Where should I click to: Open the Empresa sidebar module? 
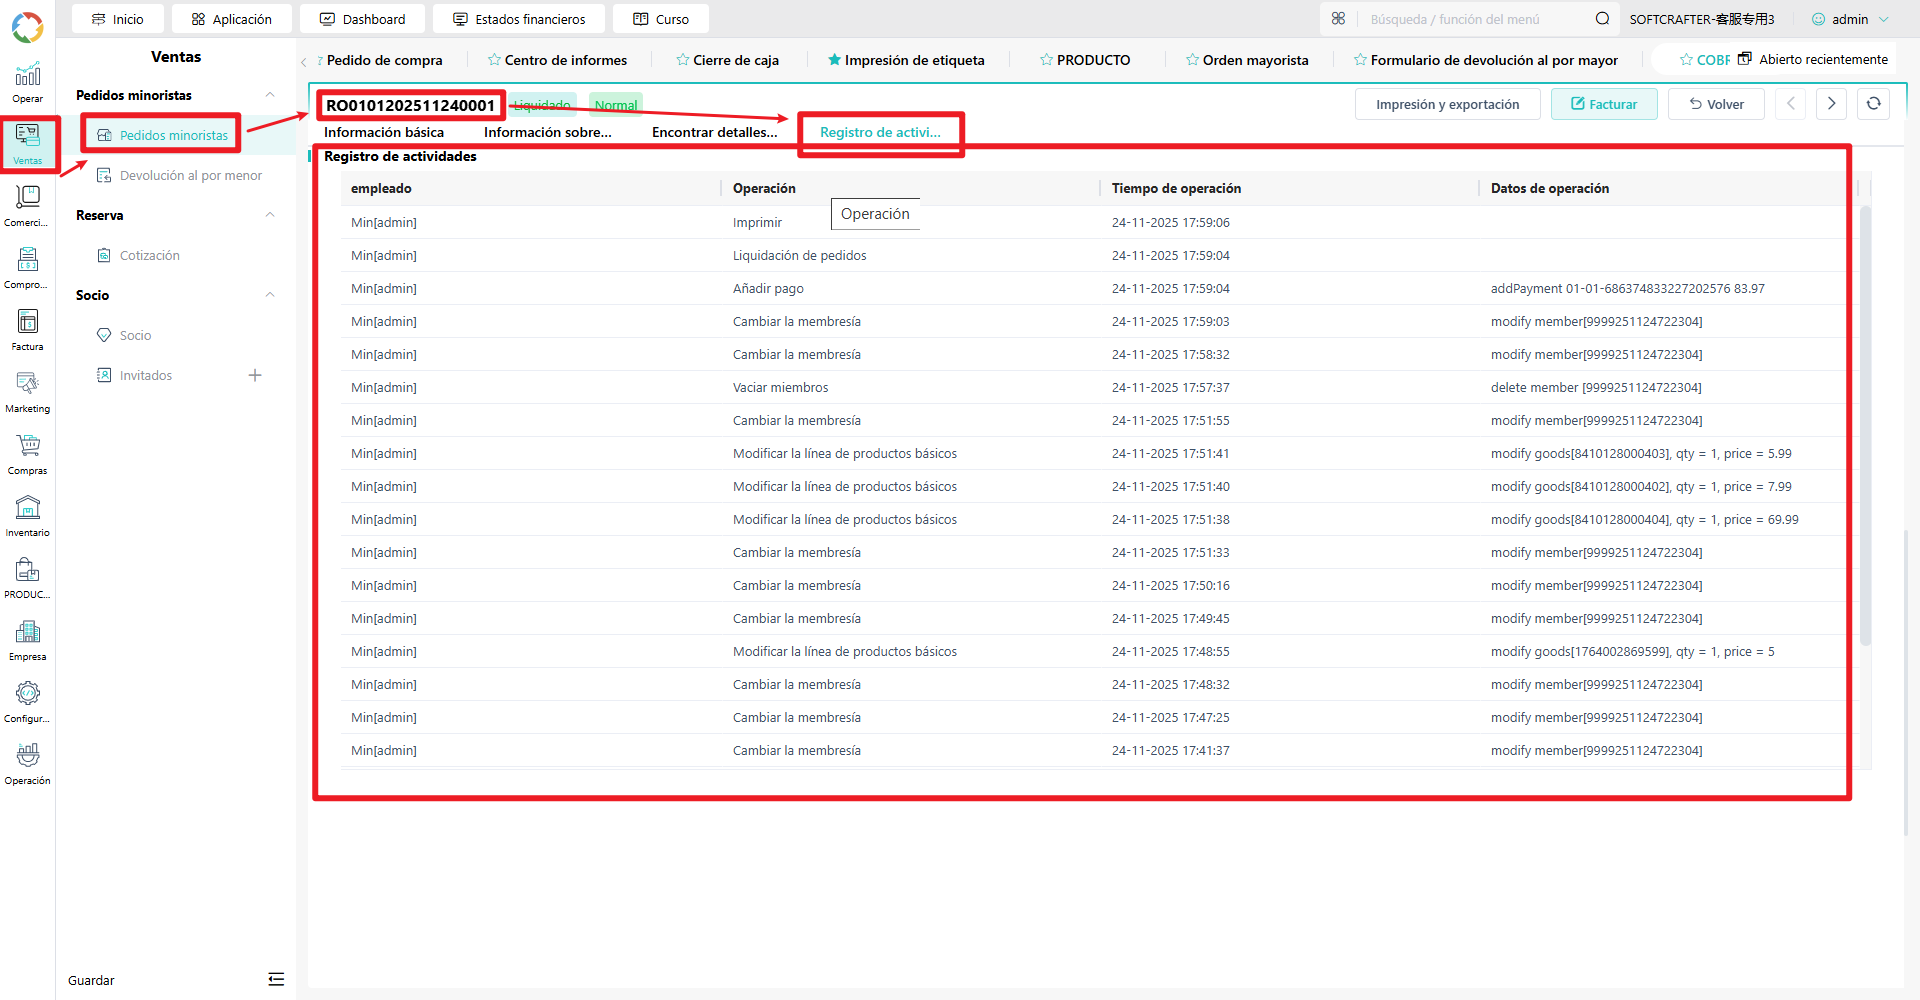pyautogui.click(x=27, y=640)
